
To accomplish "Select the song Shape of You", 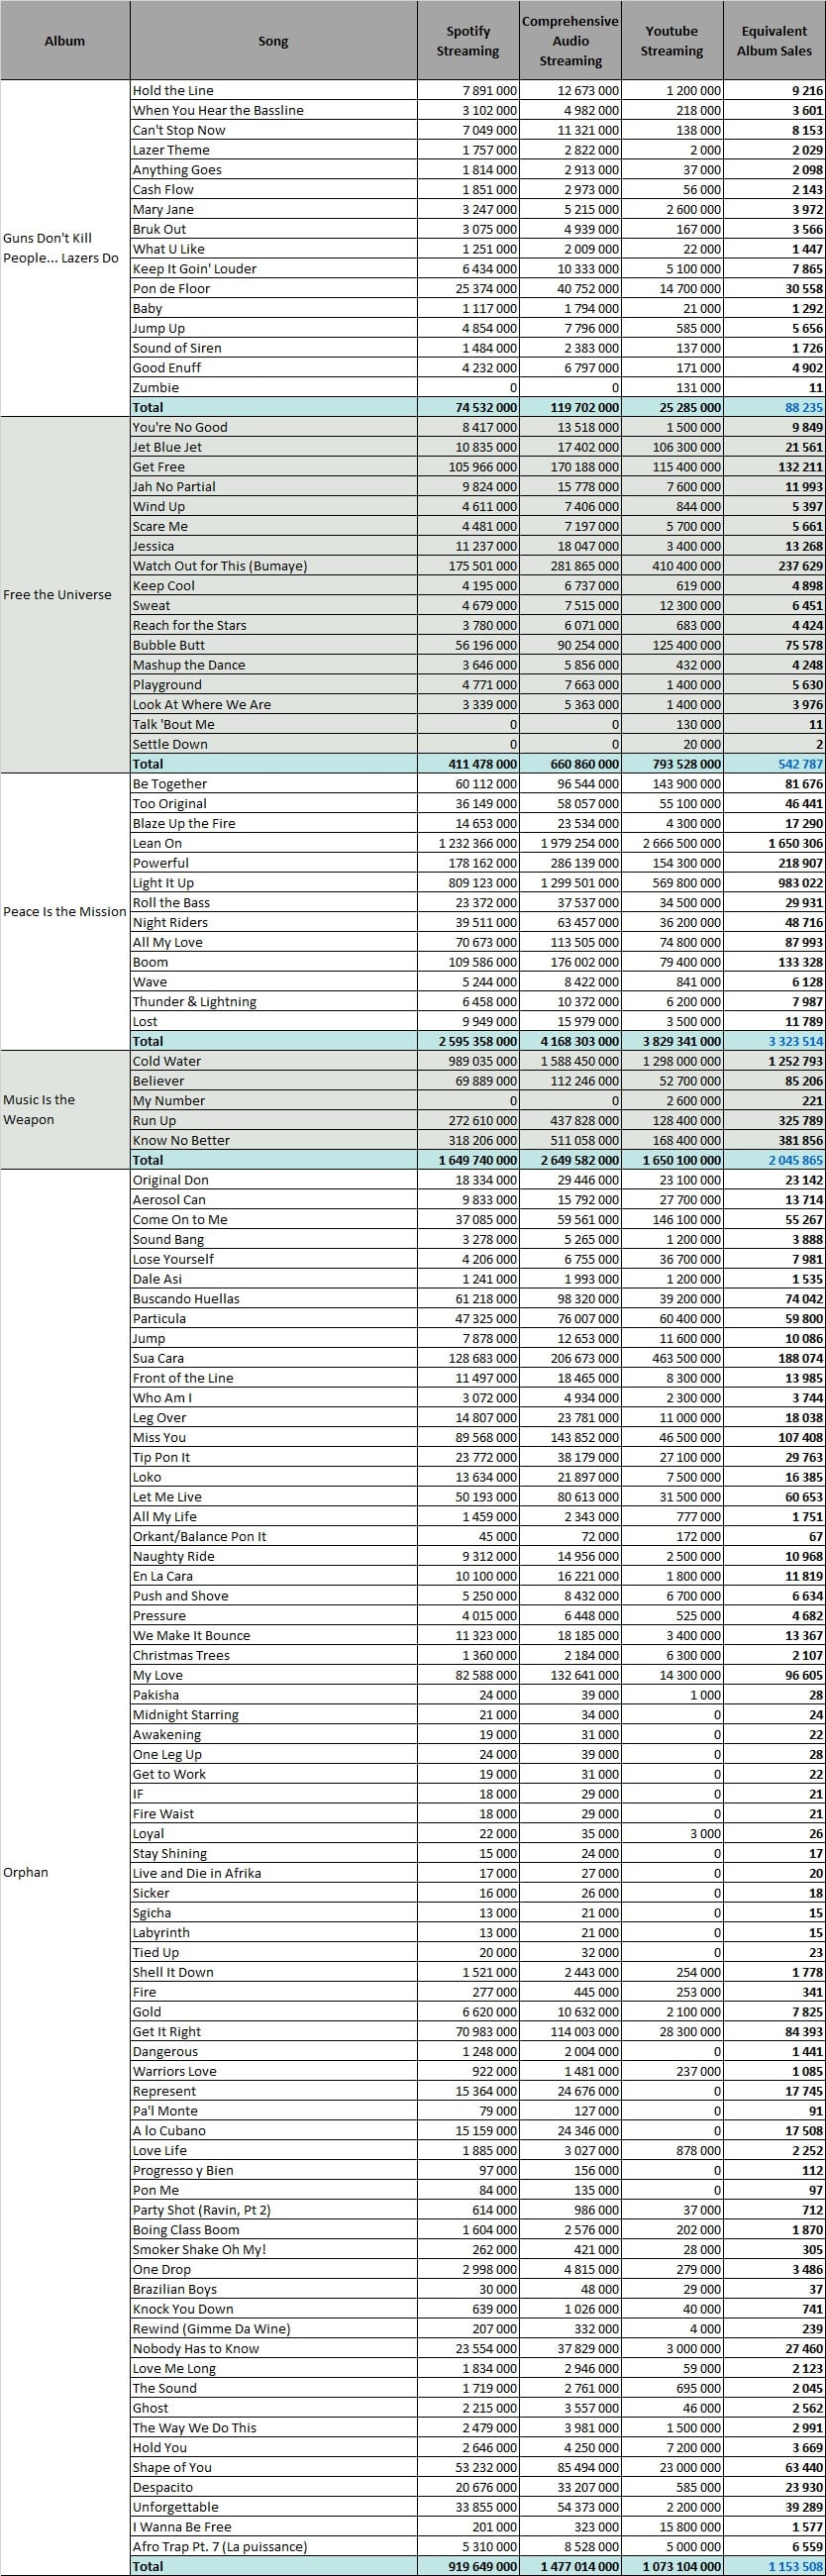I will click(172, 2467).
